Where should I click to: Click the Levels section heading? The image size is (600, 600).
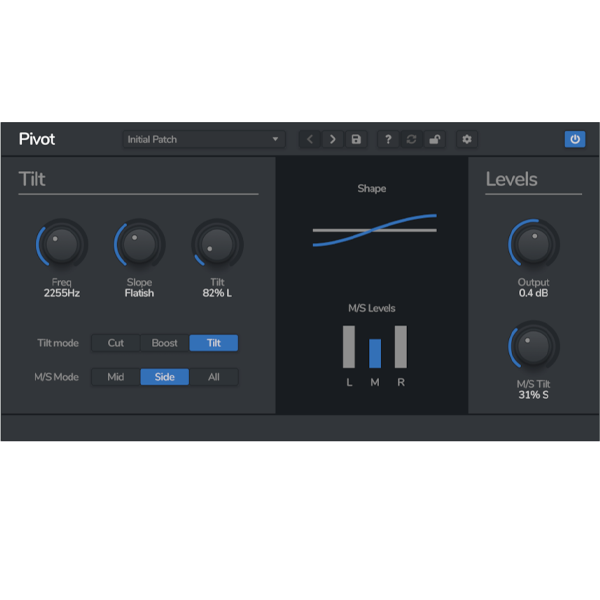coord(512,179)
